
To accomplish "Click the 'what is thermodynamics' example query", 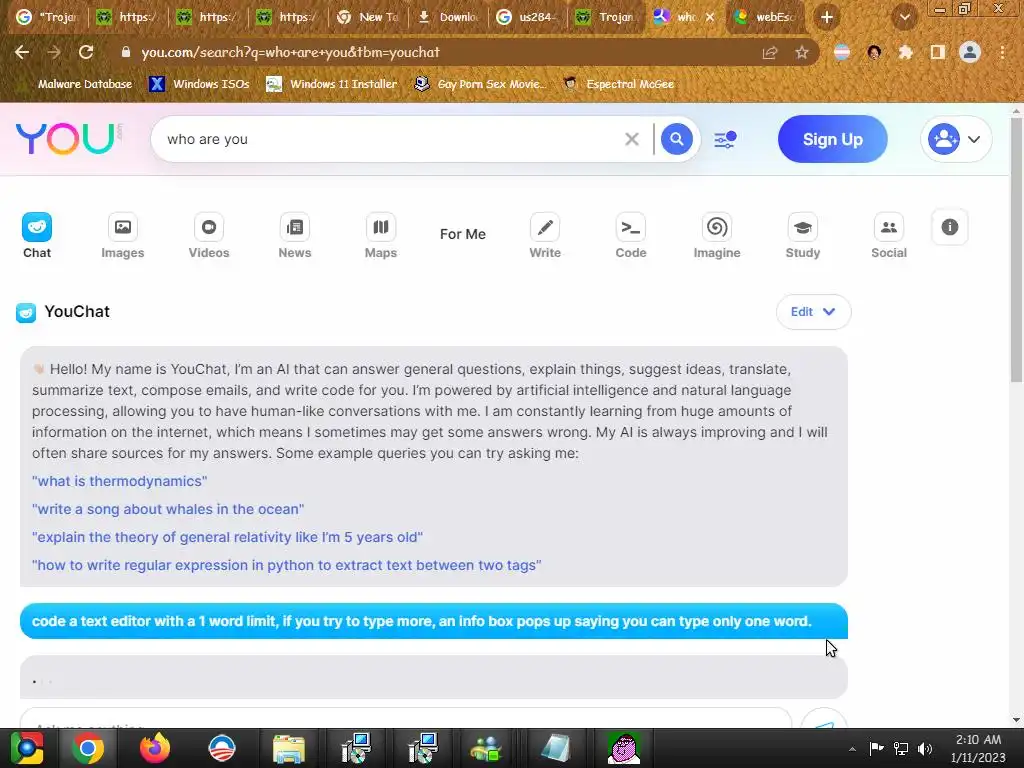I will click(x=120, y=481).
